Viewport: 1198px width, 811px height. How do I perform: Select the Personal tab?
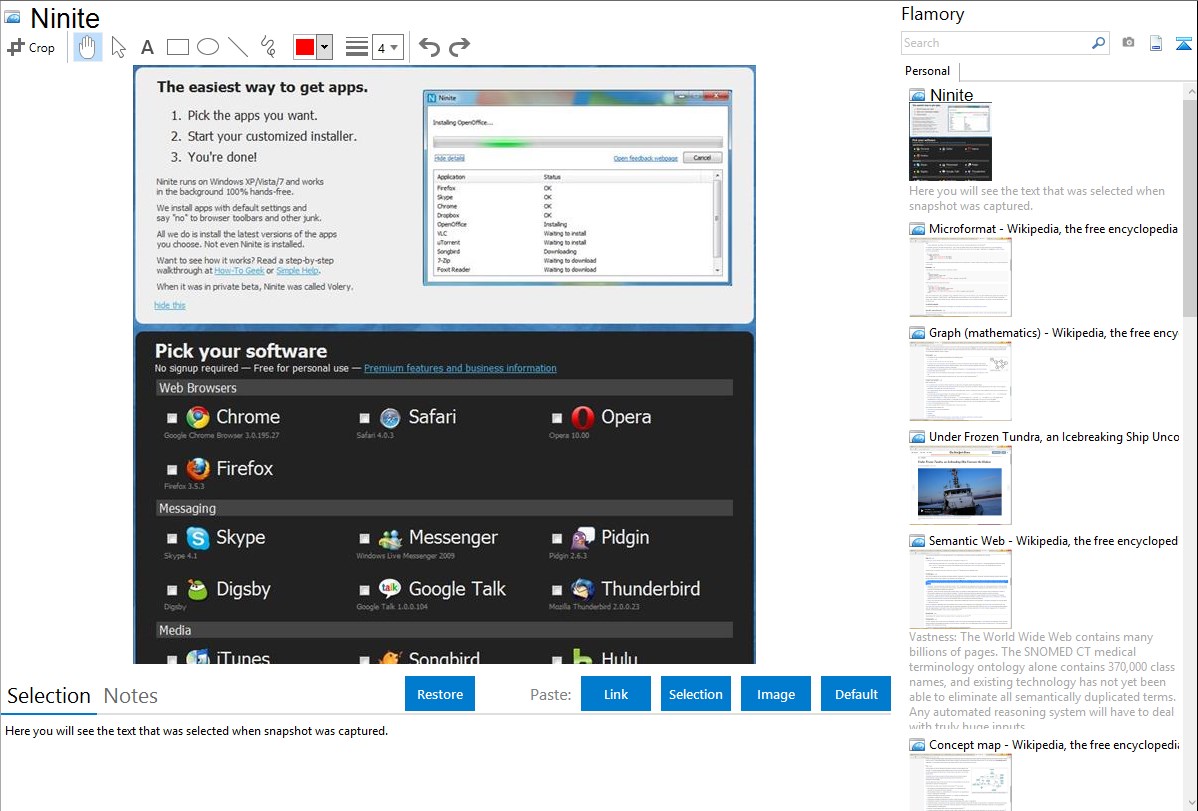(928, 71)
